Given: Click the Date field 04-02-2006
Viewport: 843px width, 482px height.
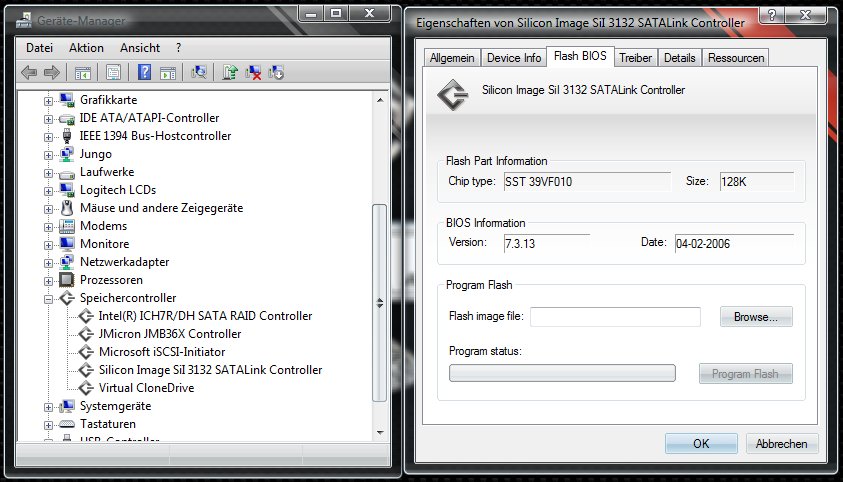Looking at the screenshot, I should pos(734,243).
